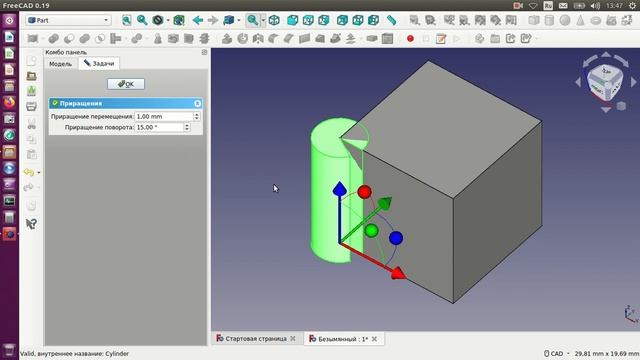This screenshot has height=360, width=640.
Task: Expand the Draw Style dropdown arrow
Action: click(x=168, y=20)
